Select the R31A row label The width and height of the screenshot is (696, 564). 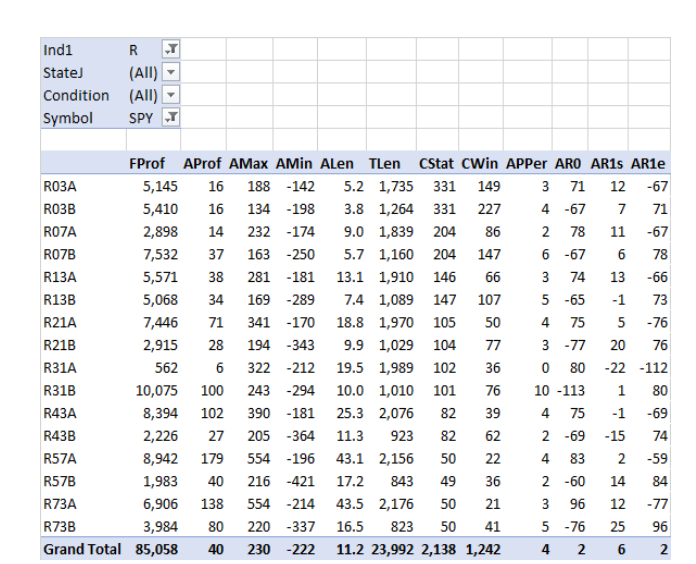[x=59, y=368]
